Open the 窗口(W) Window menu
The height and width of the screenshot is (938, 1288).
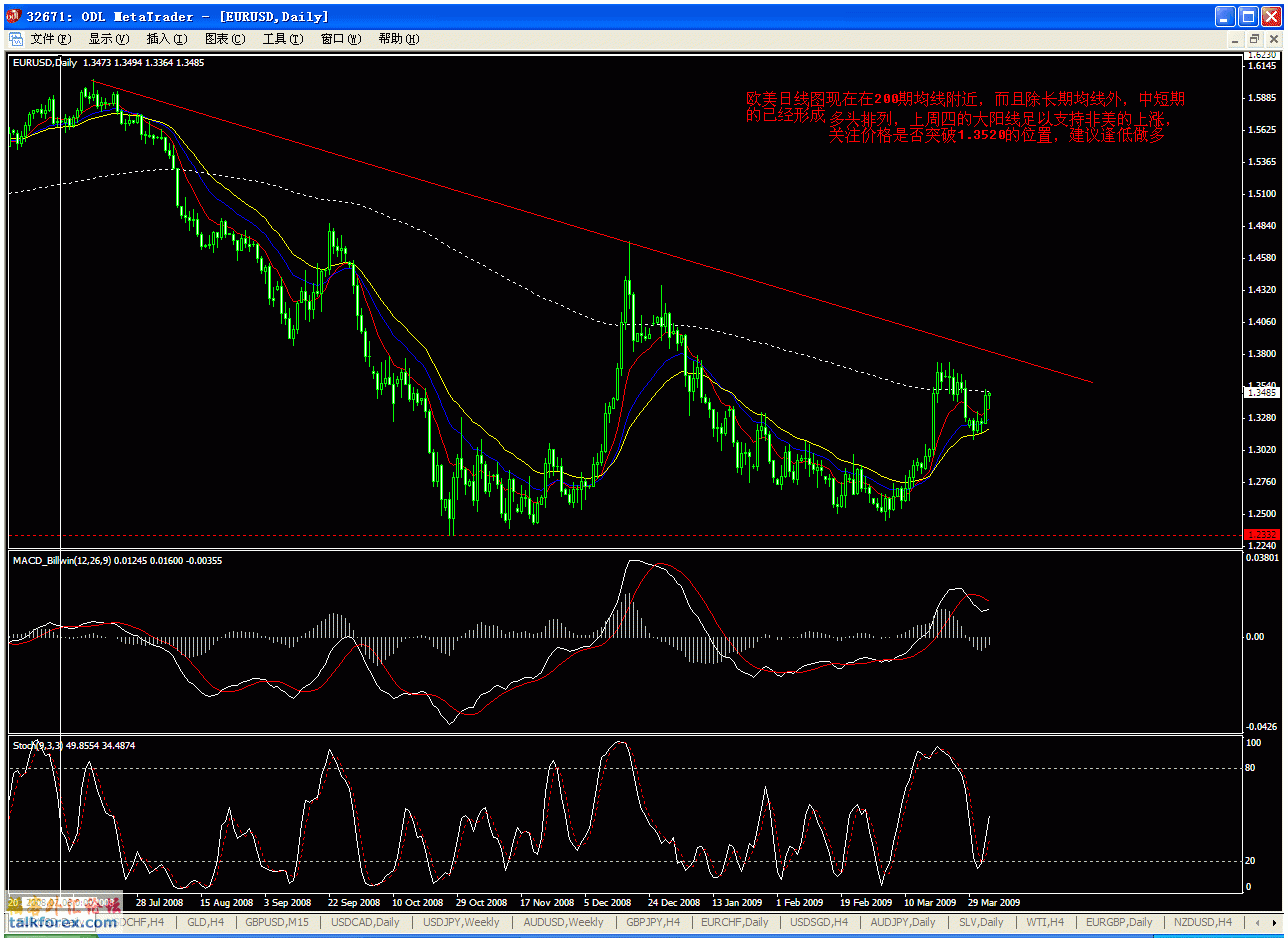click(x=340, y=39)
